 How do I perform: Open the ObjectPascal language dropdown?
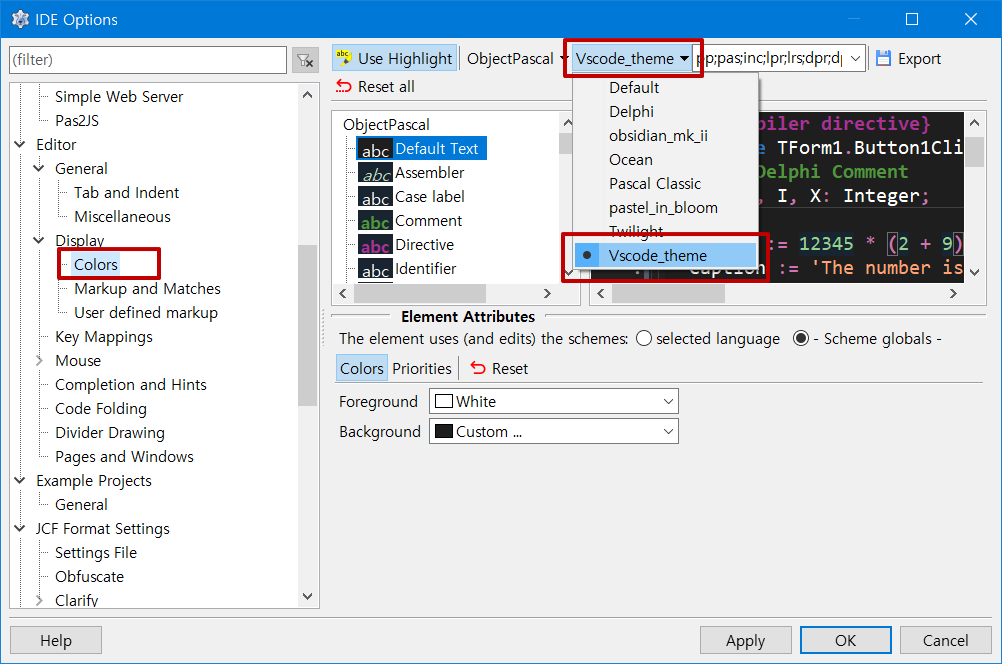516,58
